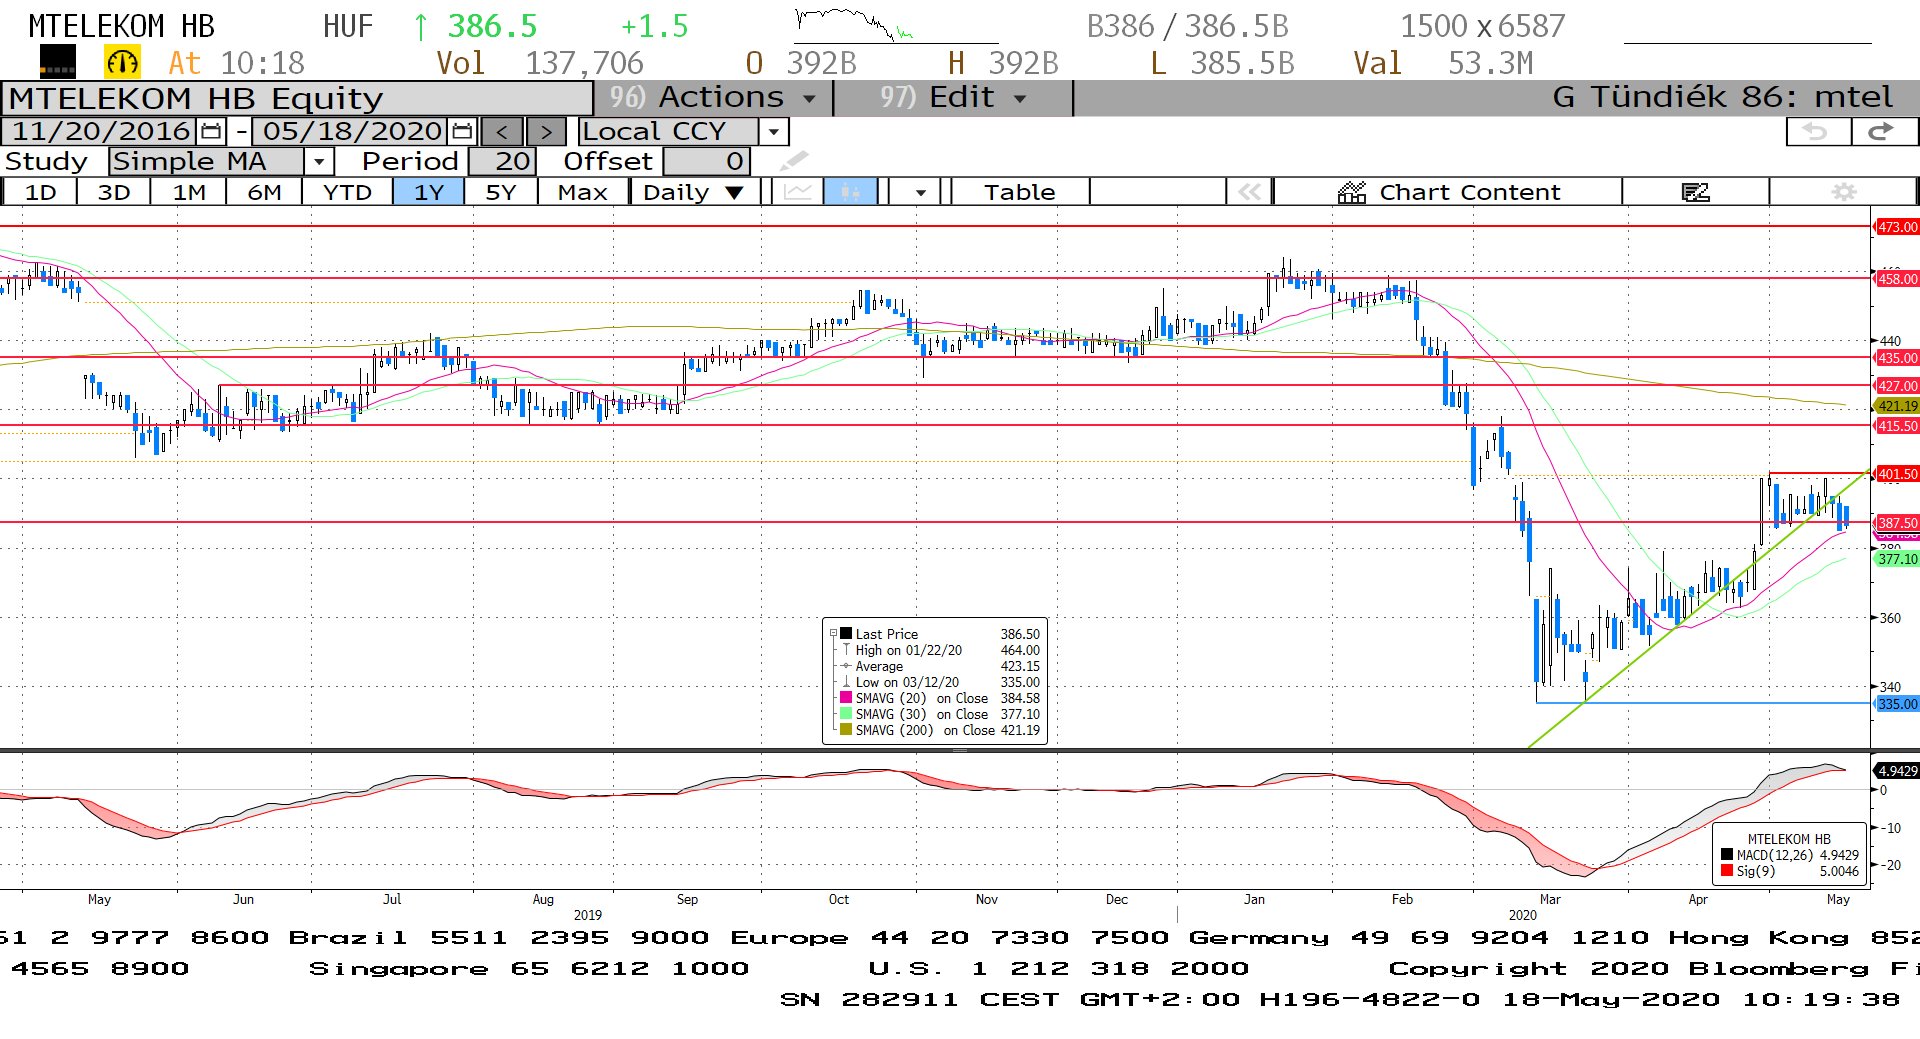Screen dimensions: 1920x1039
Task: Click the 4.9429 MACD value label
Action: [1897, 771]
